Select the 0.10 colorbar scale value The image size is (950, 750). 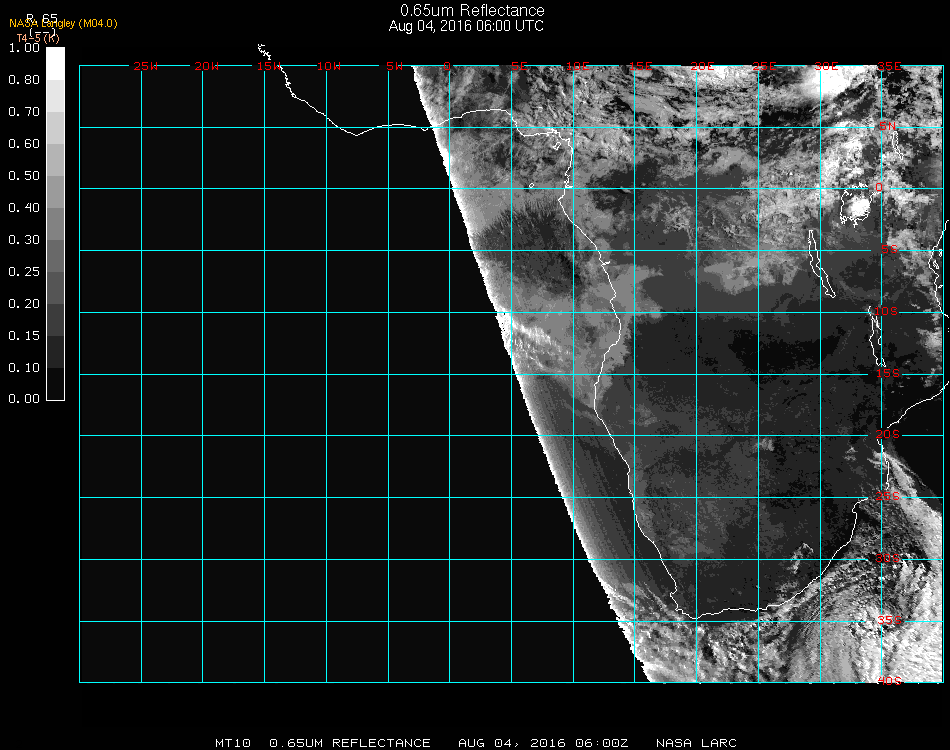pyautogui.click(x=24, y=368)
